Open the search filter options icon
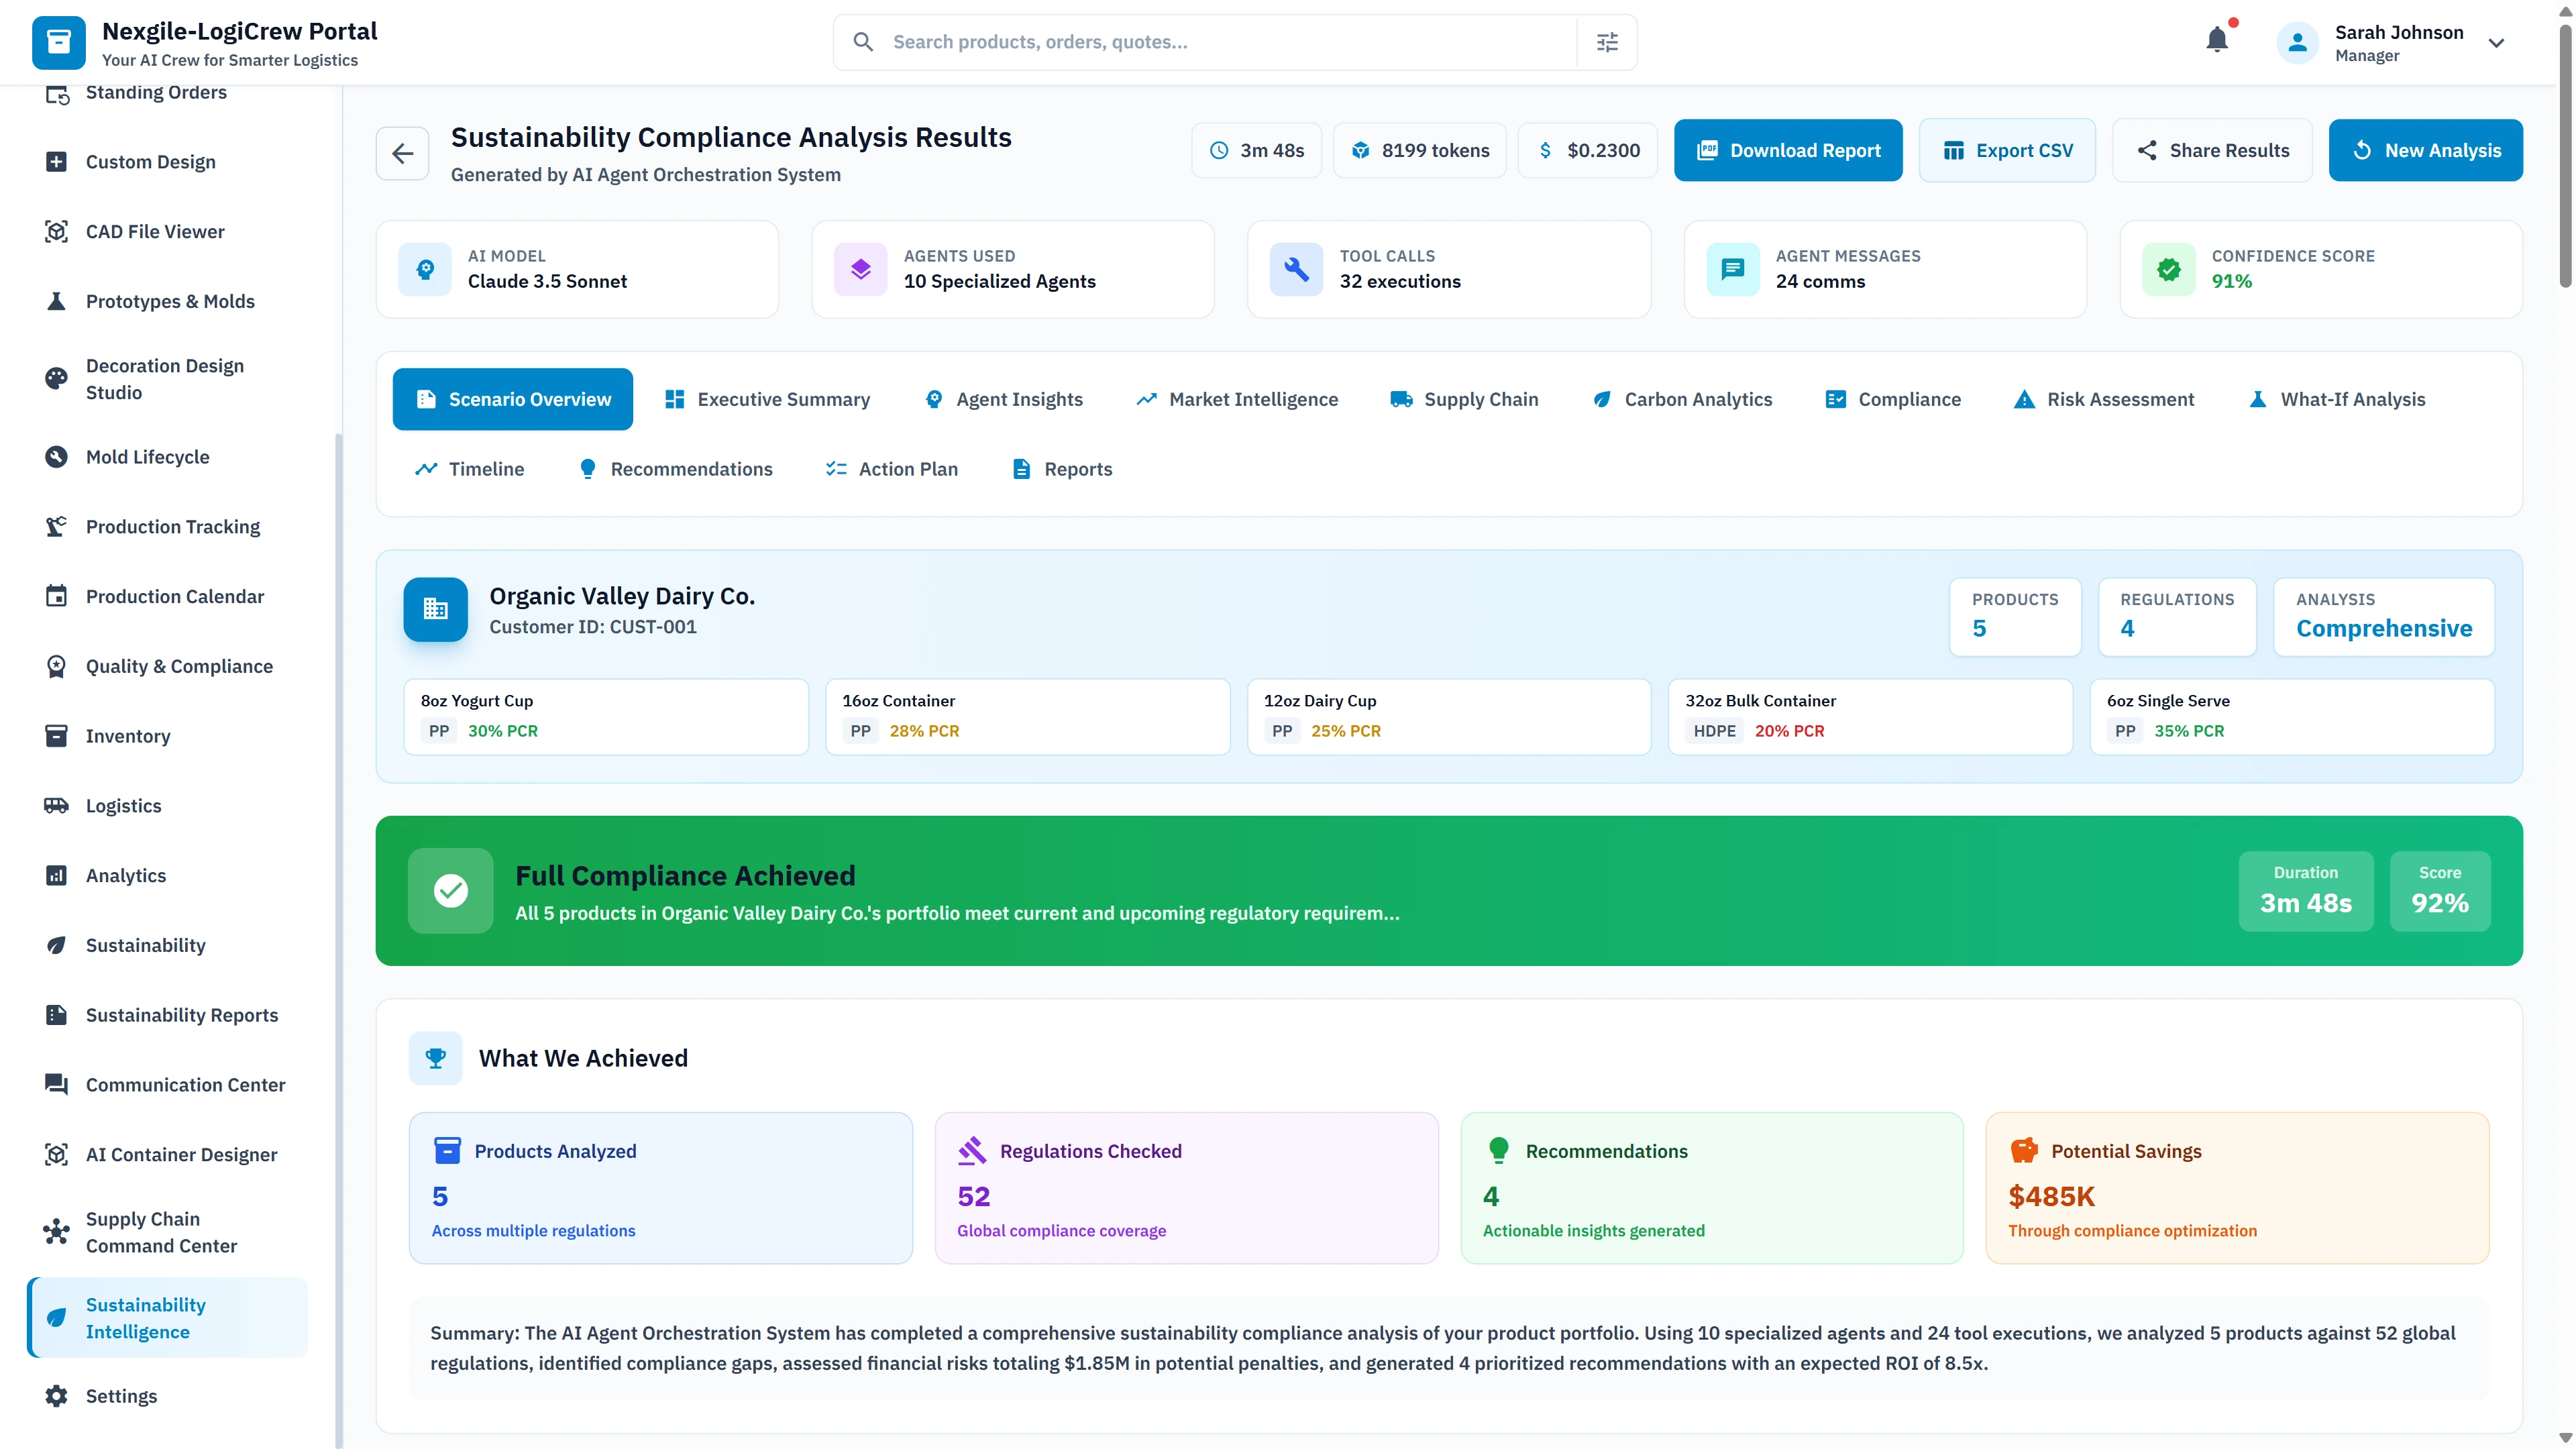2576x1449 pixels. [x=1606, y=41]
